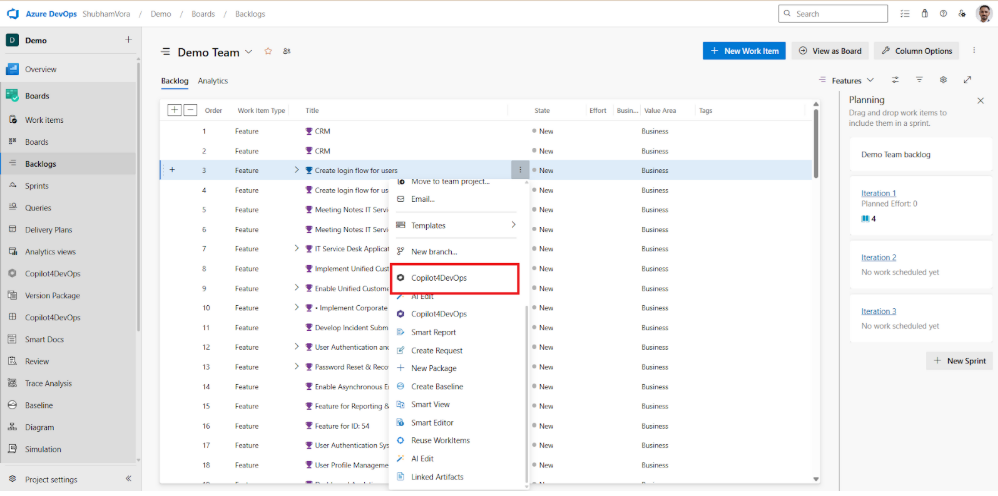Open Version Package in the sidebar

pyautogui.click(x=52, y=295)
